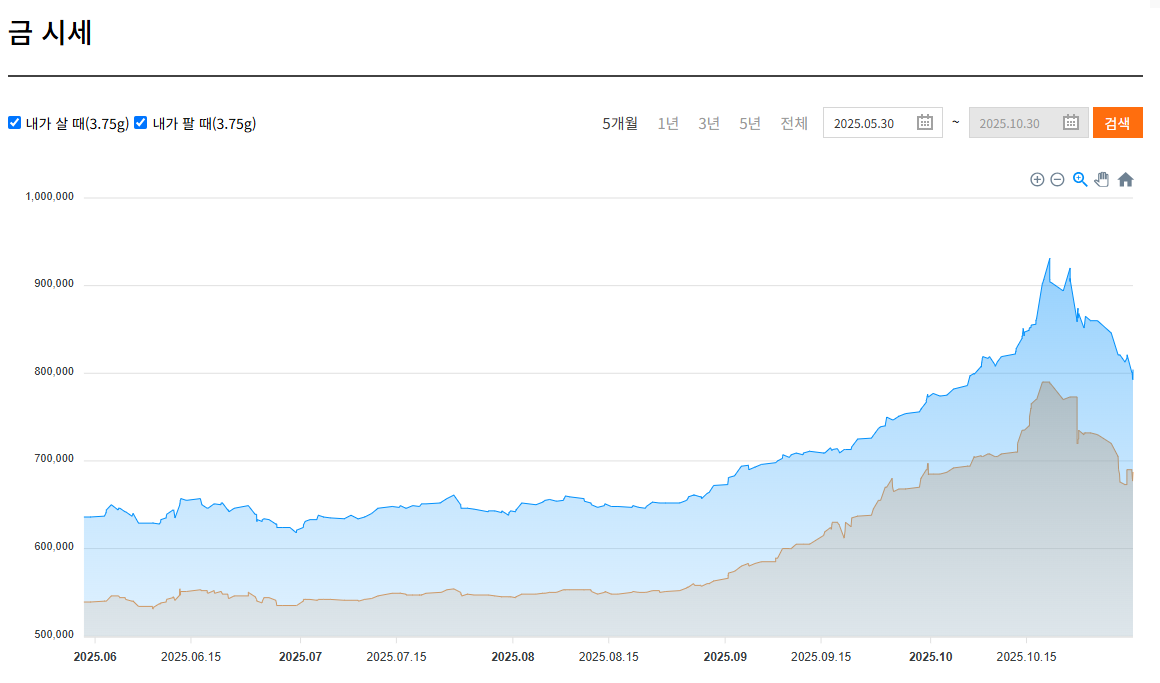Click the 700,000 y-axis label
1160x683 pixels.
click(x=54, y=459)
